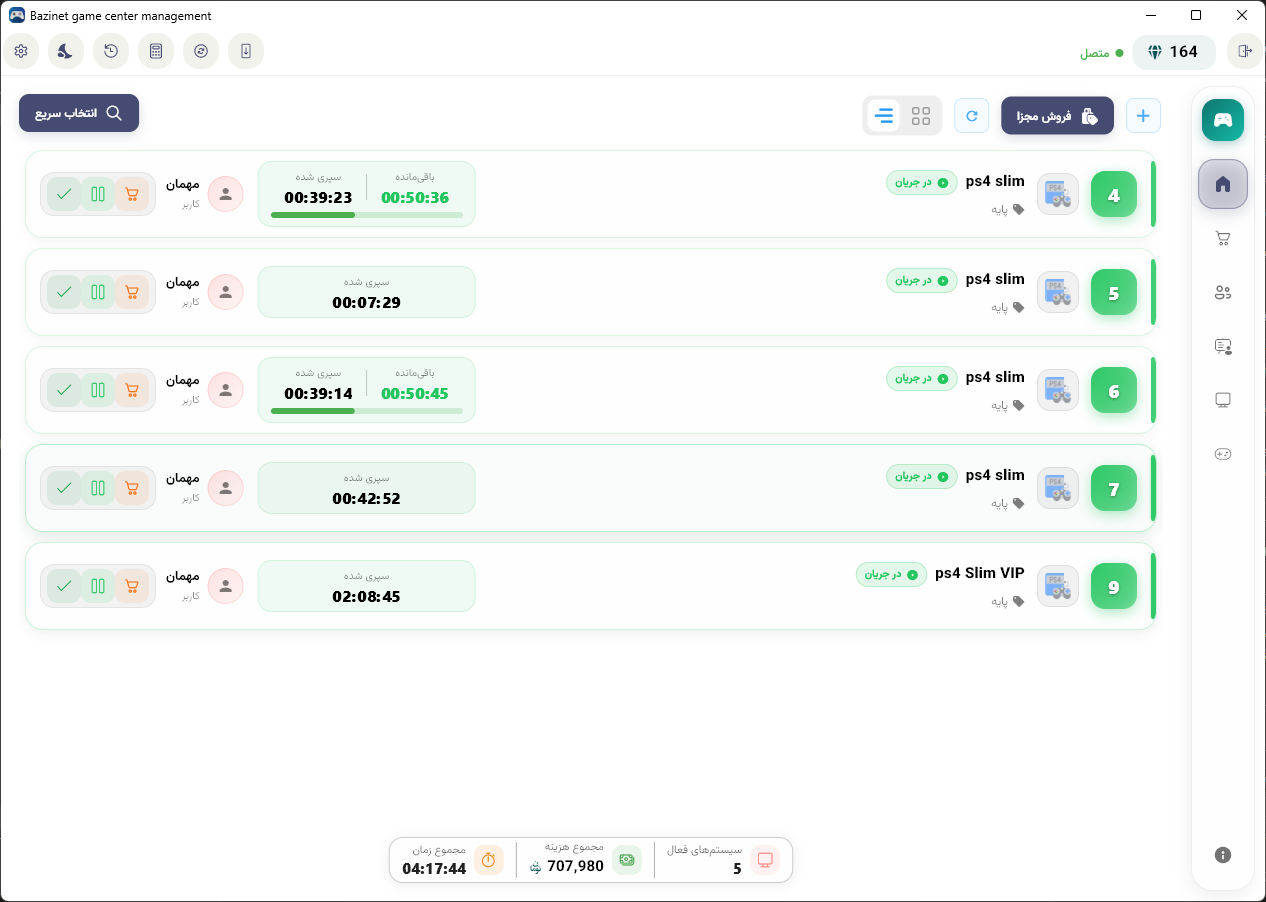Finish the session on system 6
Viewport: 1266px width, 902px height.
tap(64, 390)
